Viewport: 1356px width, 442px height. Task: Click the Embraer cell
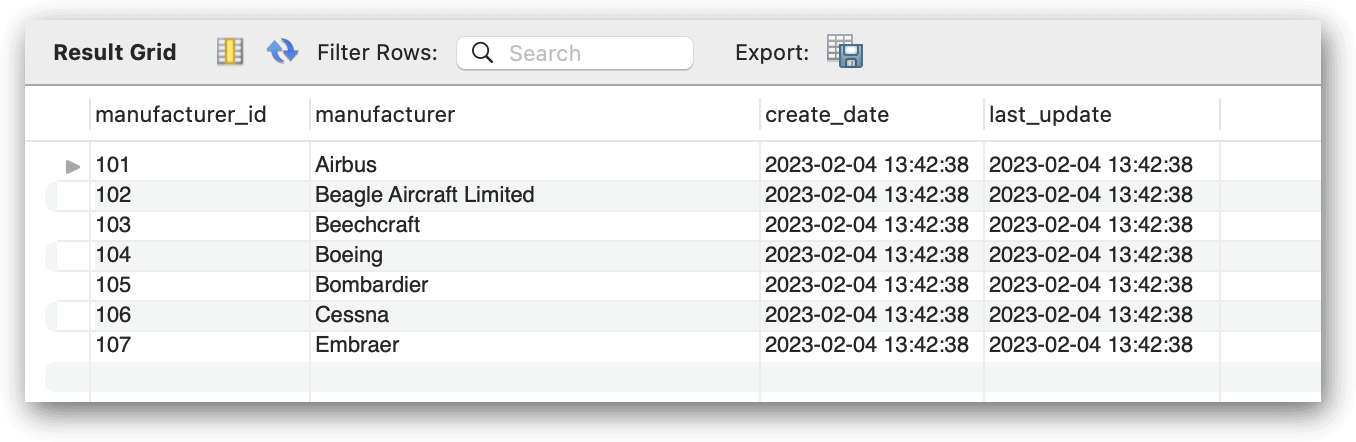[x=357, y=345]
